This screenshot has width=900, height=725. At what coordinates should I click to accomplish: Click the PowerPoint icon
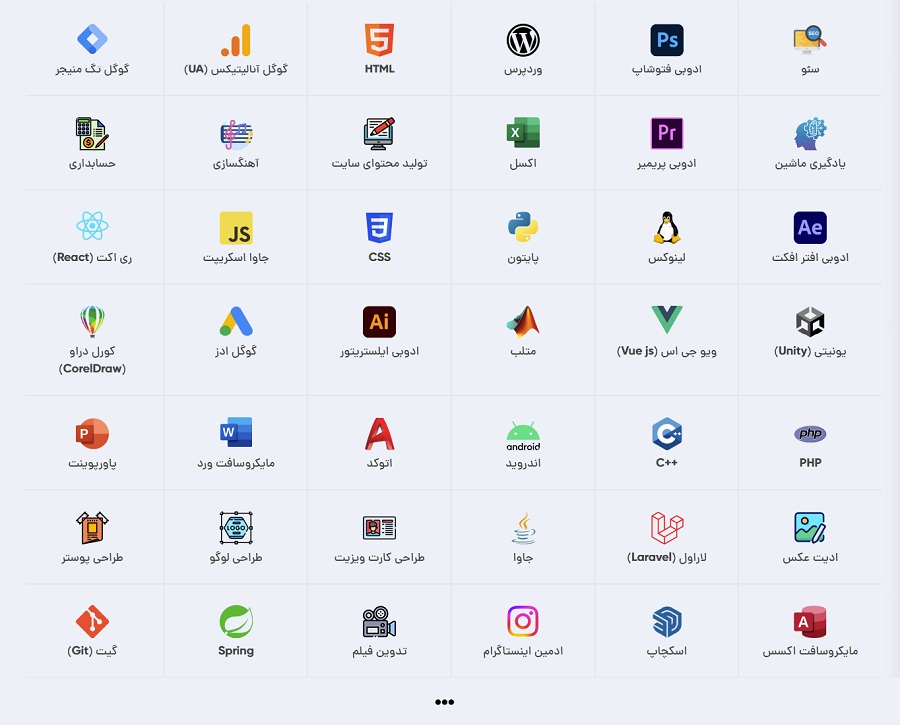coord(92,433)
